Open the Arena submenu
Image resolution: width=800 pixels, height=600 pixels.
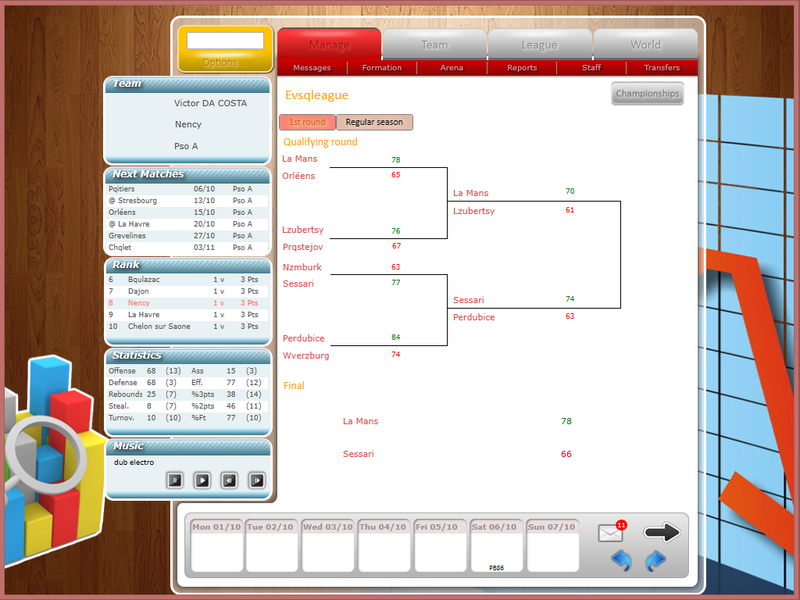pyautogui.click(x=452, y=67)
